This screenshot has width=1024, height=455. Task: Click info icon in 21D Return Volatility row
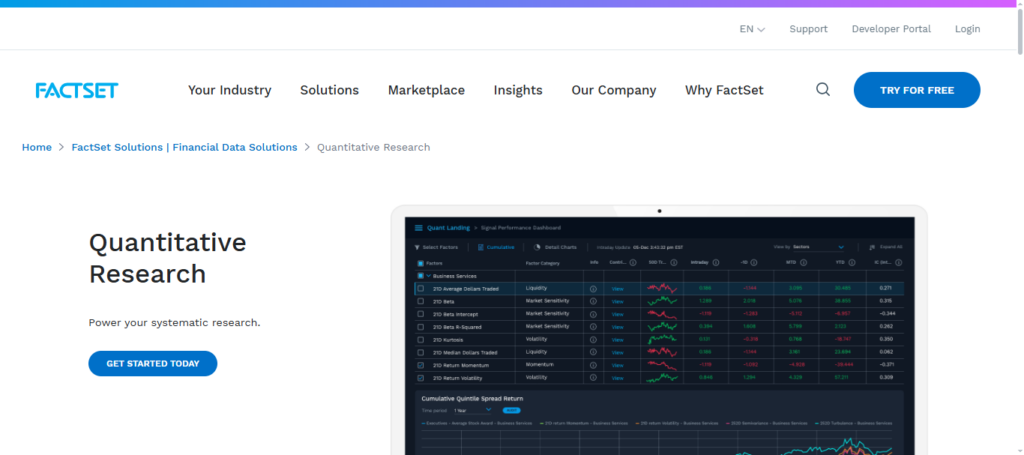(593, 377)
